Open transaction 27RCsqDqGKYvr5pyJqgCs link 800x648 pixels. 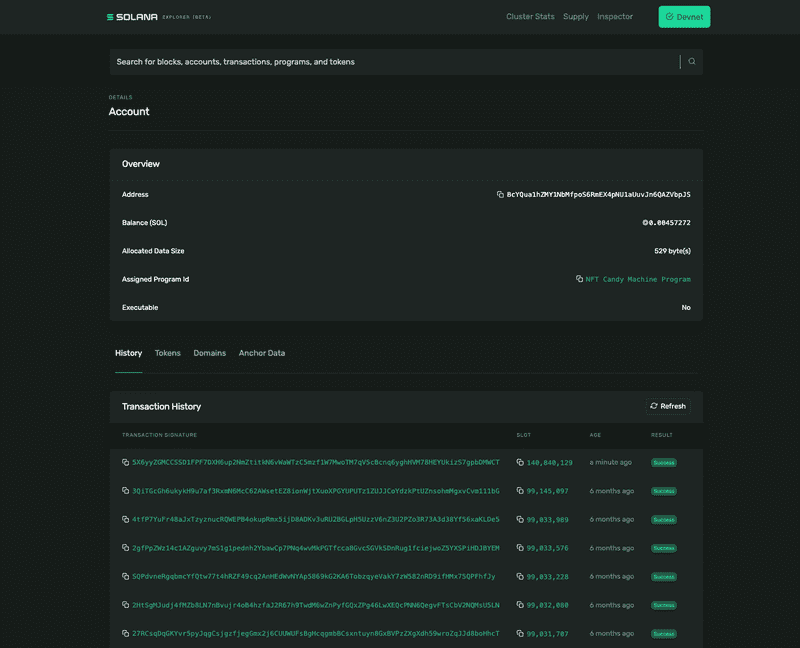(x=316, y=634)
